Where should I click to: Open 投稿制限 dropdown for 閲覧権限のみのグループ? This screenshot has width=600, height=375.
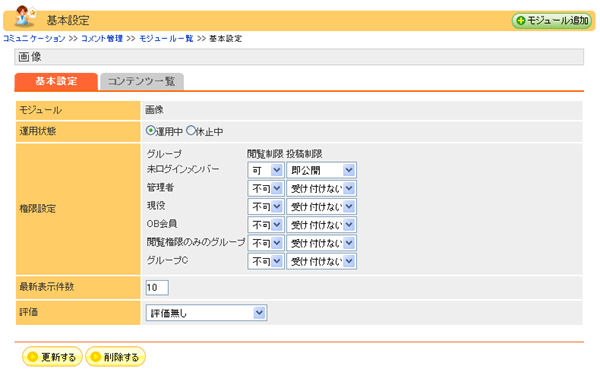click(321, 243)
